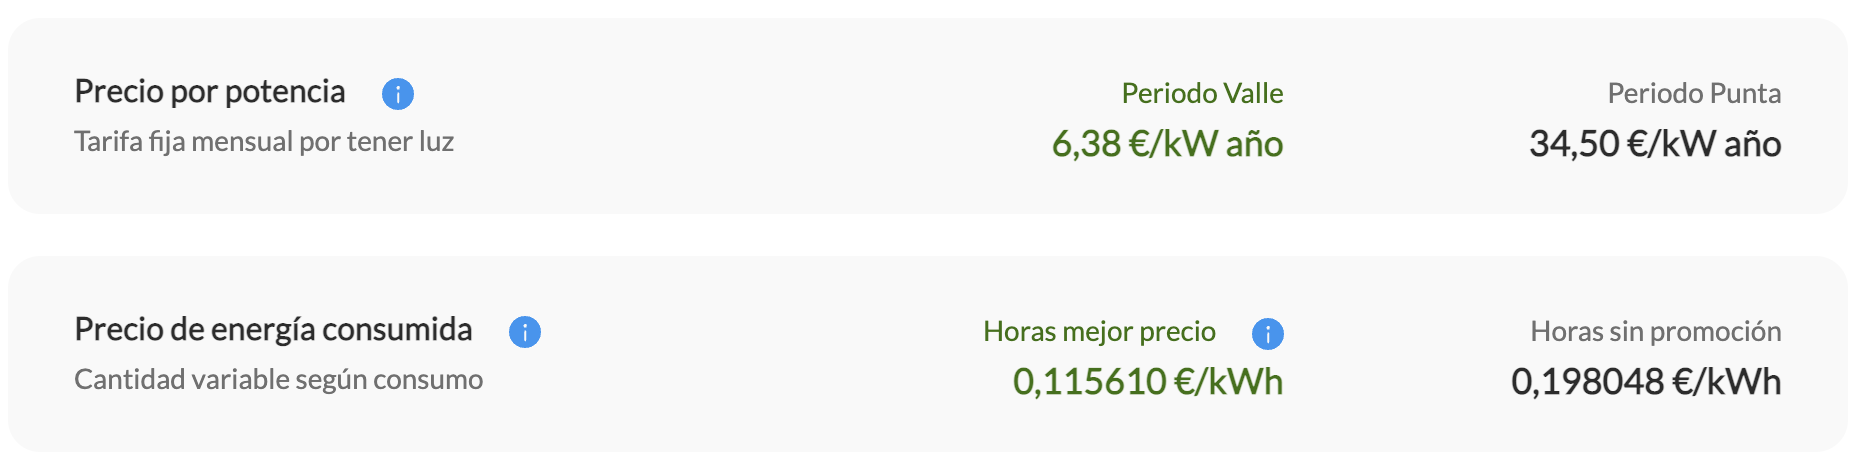This screenshot has height=468, width=1862.
Task: Click the Precio de energía consumida heading
Action: point(273,330)
